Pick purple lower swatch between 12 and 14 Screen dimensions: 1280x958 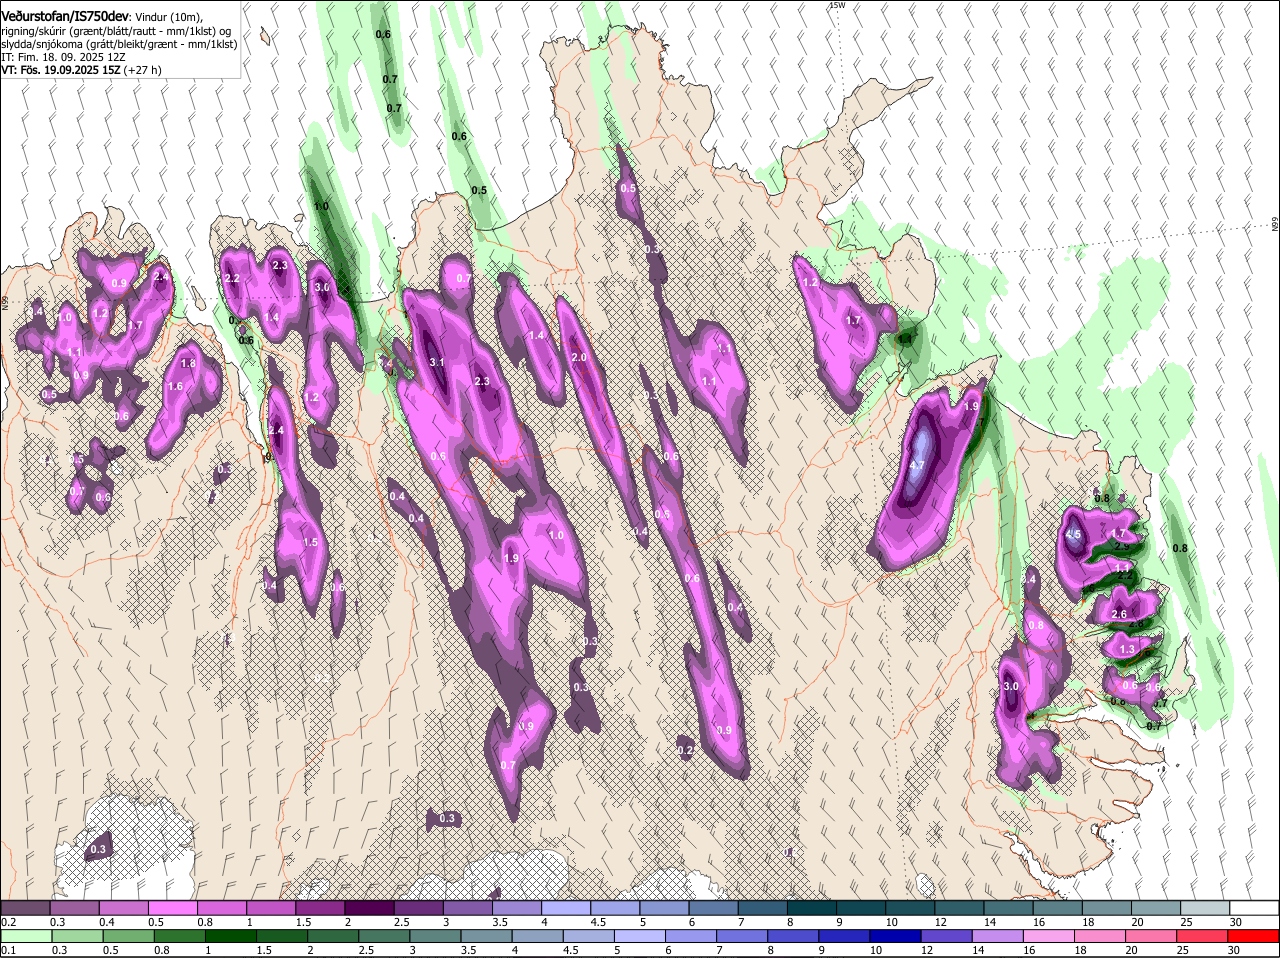pos(948,936)
